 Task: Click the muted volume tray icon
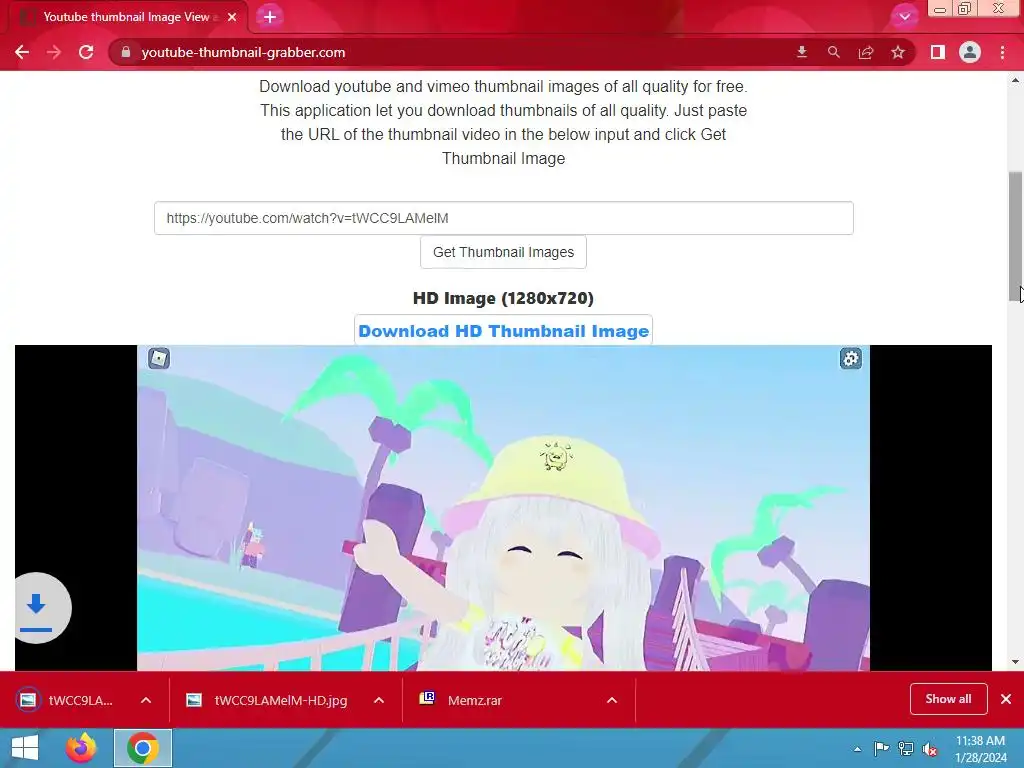coord(929,749)
